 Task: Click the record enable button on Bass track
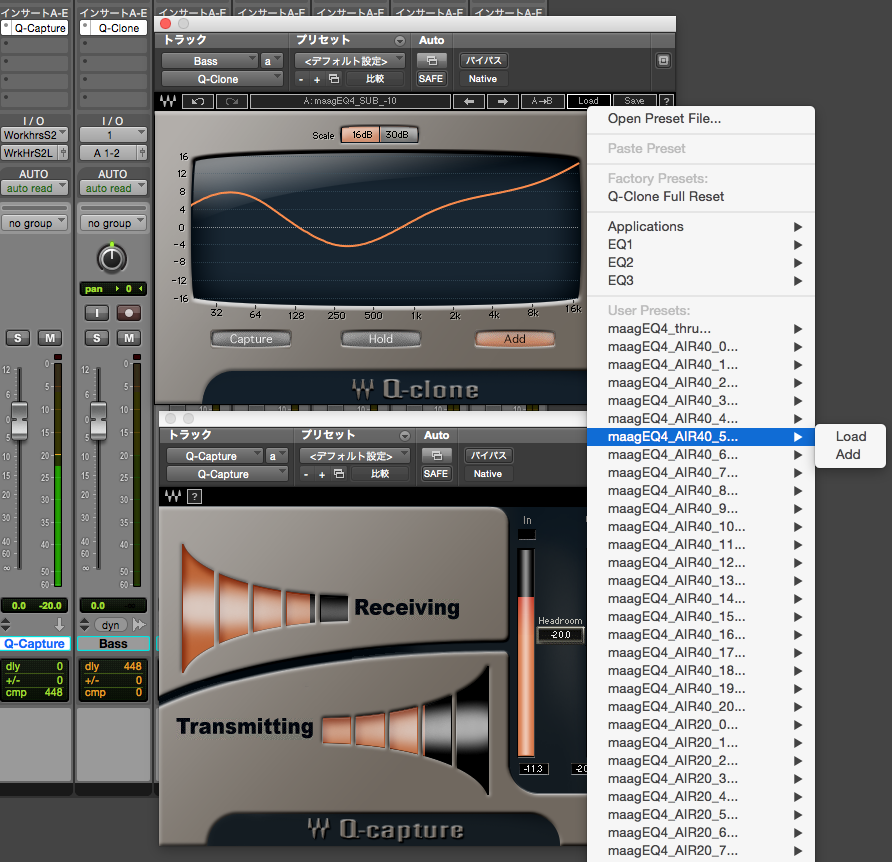129,312
